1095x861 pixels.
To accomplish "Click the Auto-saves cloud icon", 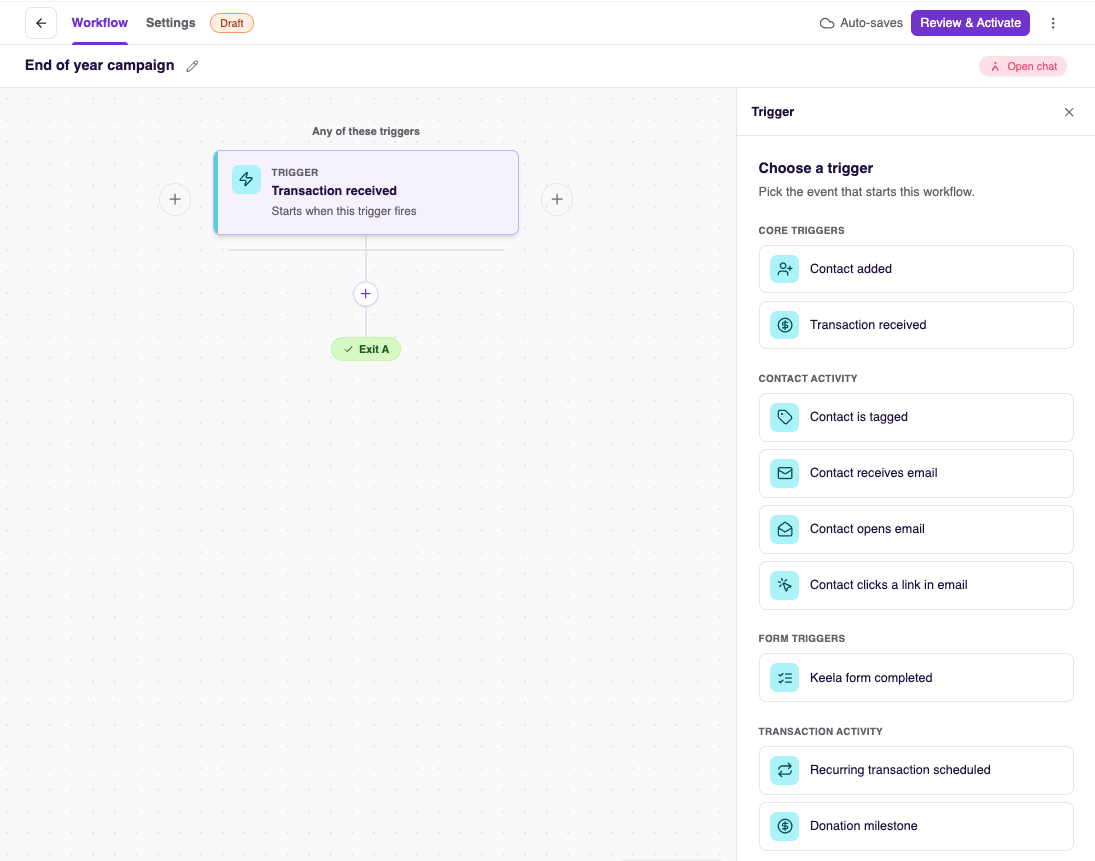I will (x=827, y=23).
